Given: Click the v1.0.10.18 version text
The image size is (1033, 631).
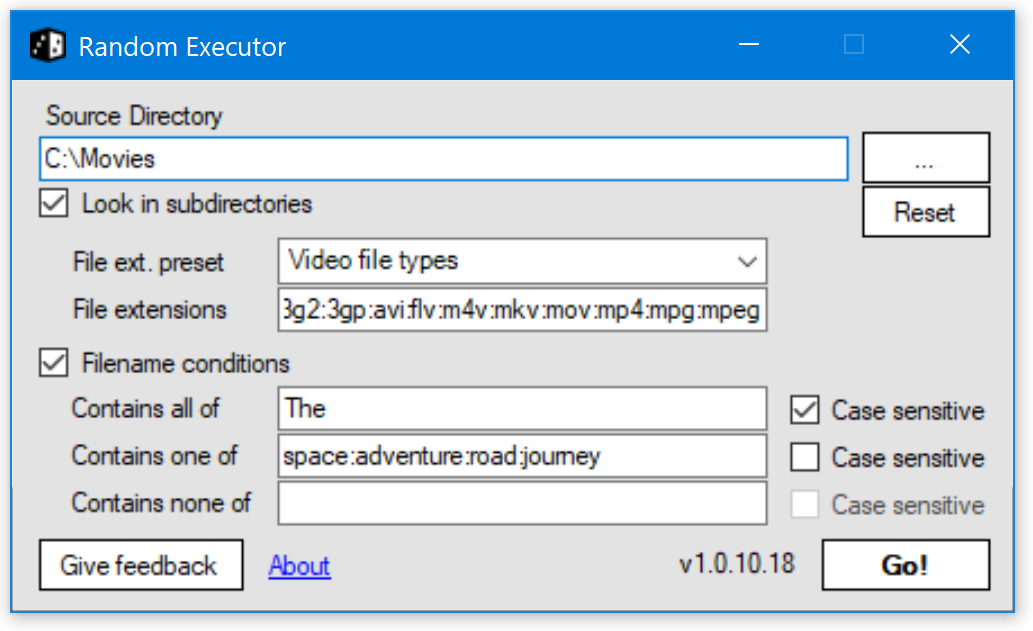Looking at the screenshot, I should click(x=737, y=564).
